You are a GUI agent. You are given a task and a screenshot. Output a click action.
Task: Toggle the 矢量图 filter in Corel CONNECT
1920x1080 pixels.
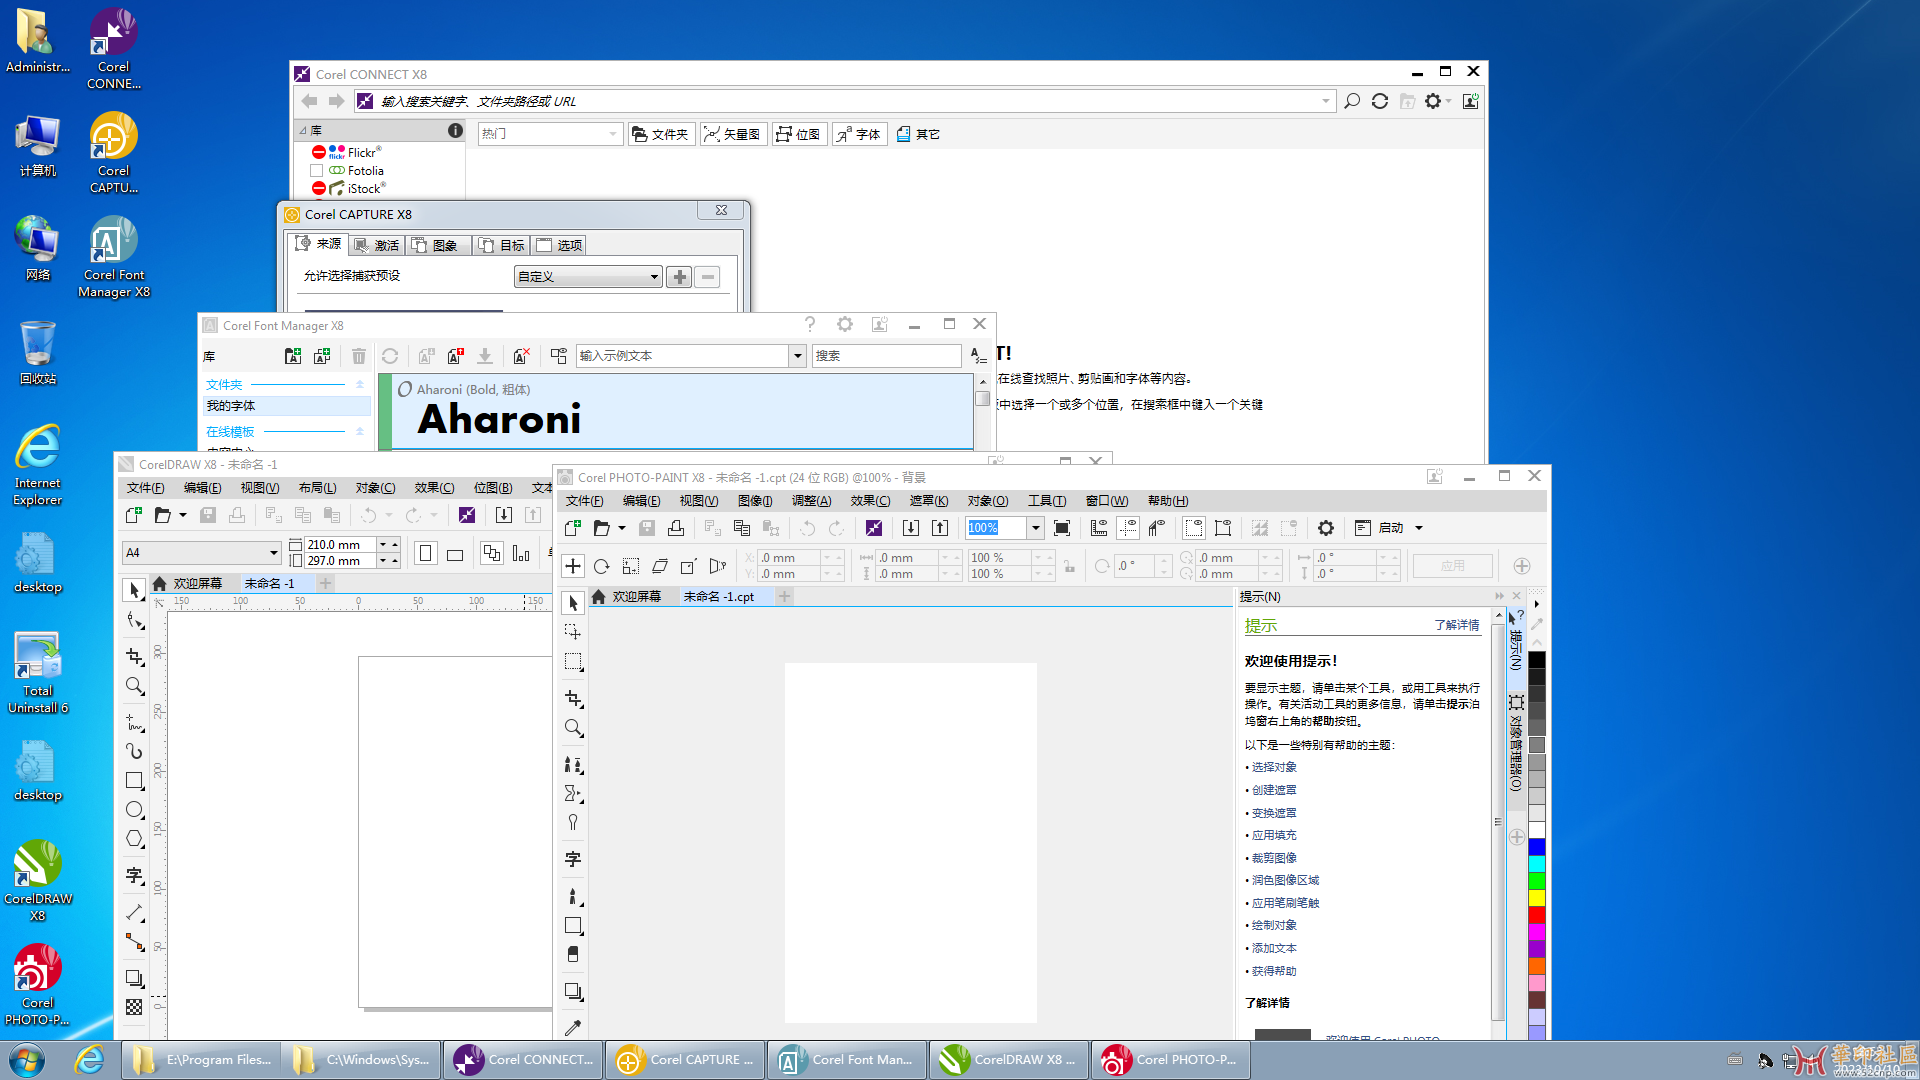[x=733, y=134]
